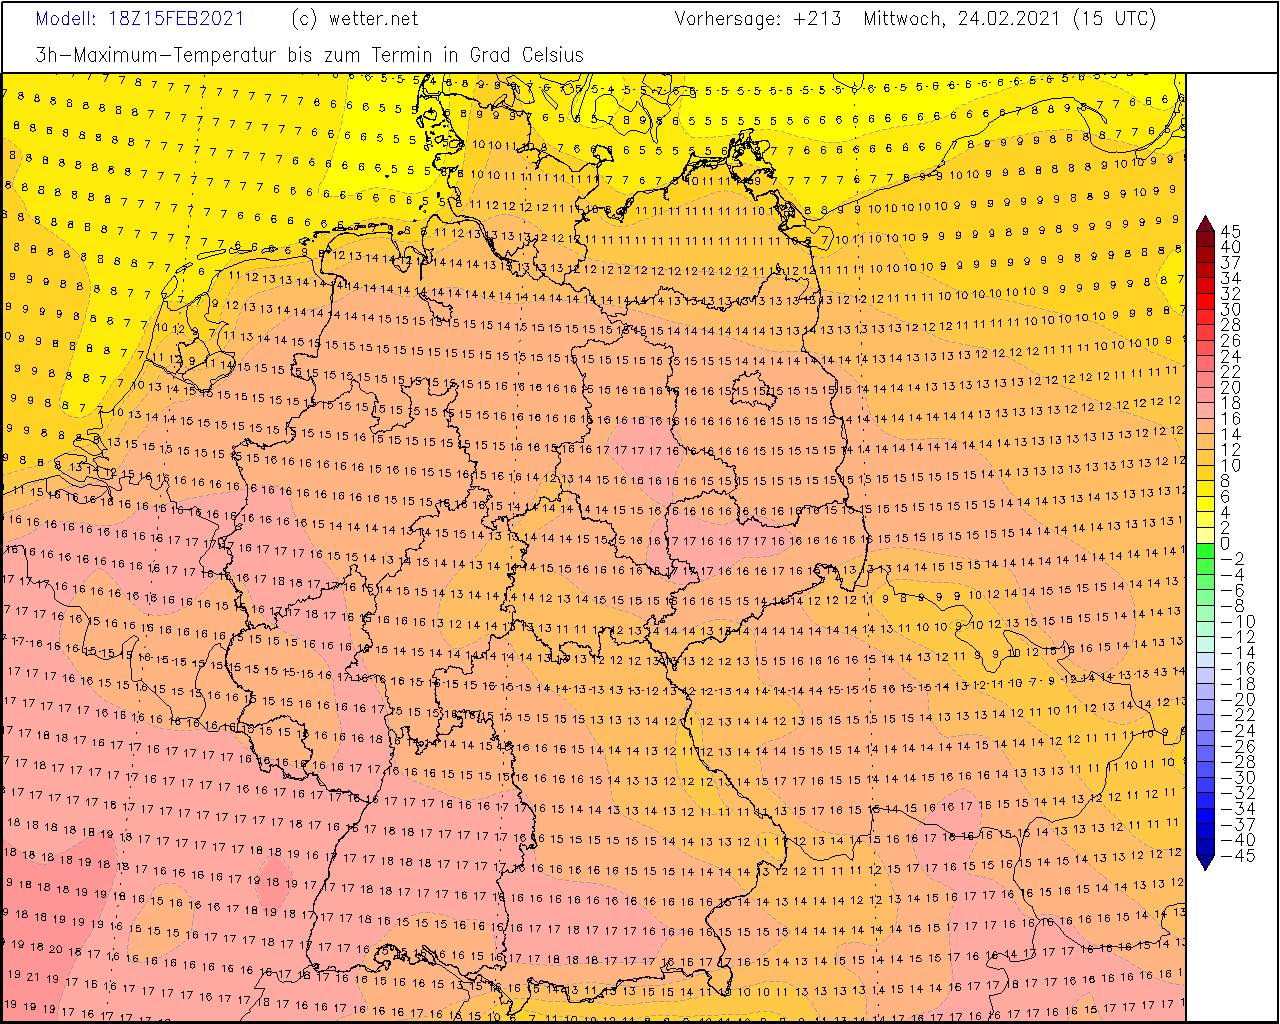Click the legend label 37
This screenshot has height=1024, width=1280.
tap(1230, 263)
